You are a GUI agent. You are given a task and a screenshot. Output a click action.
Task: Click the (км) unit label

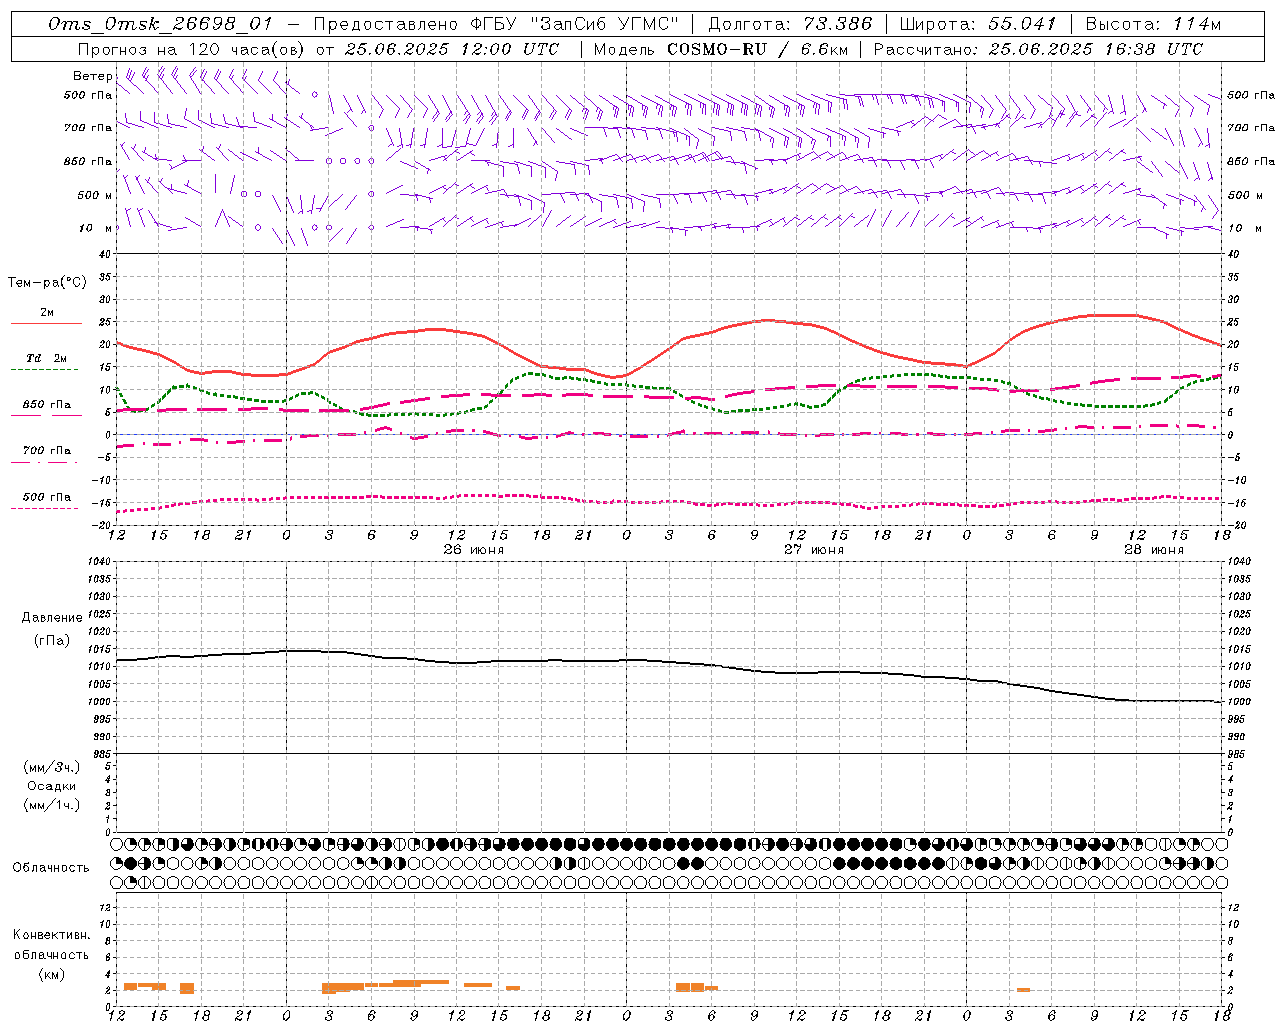click(x=52, y=974)
